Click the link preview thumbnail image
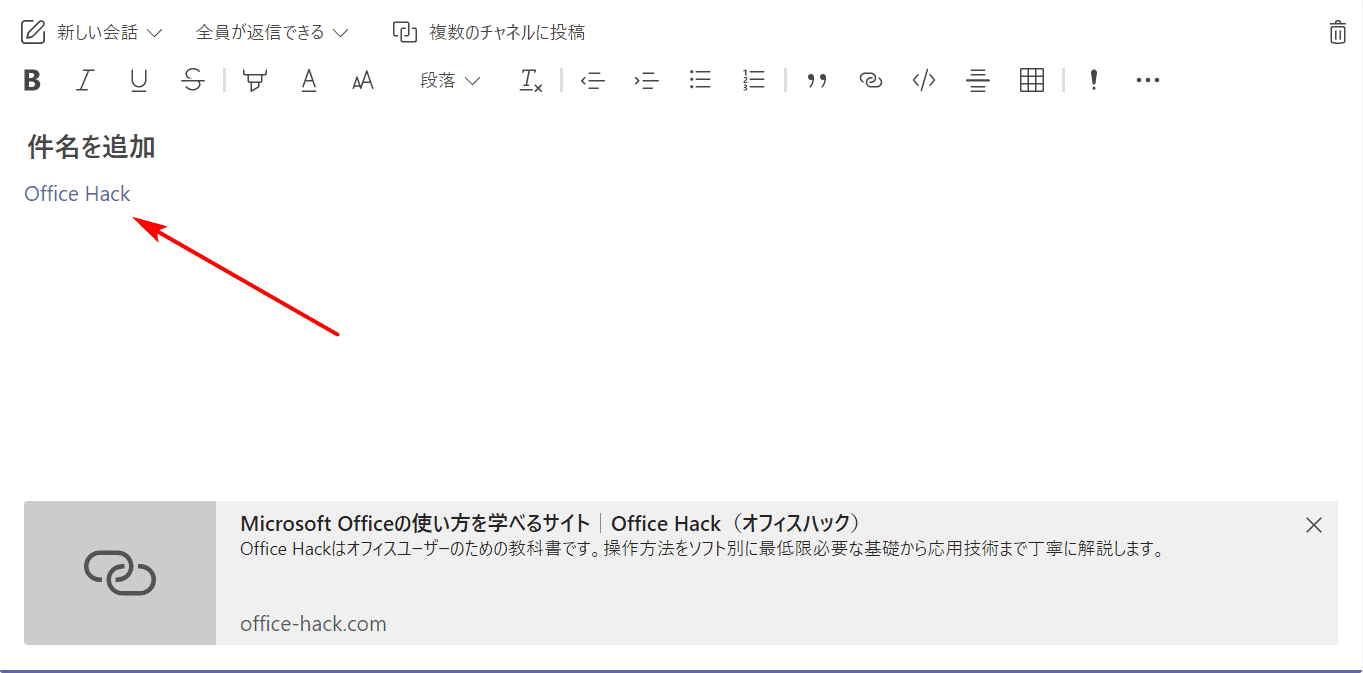Screen dimensions: 1363x673 pyautogui.click(x=120, y=573)
